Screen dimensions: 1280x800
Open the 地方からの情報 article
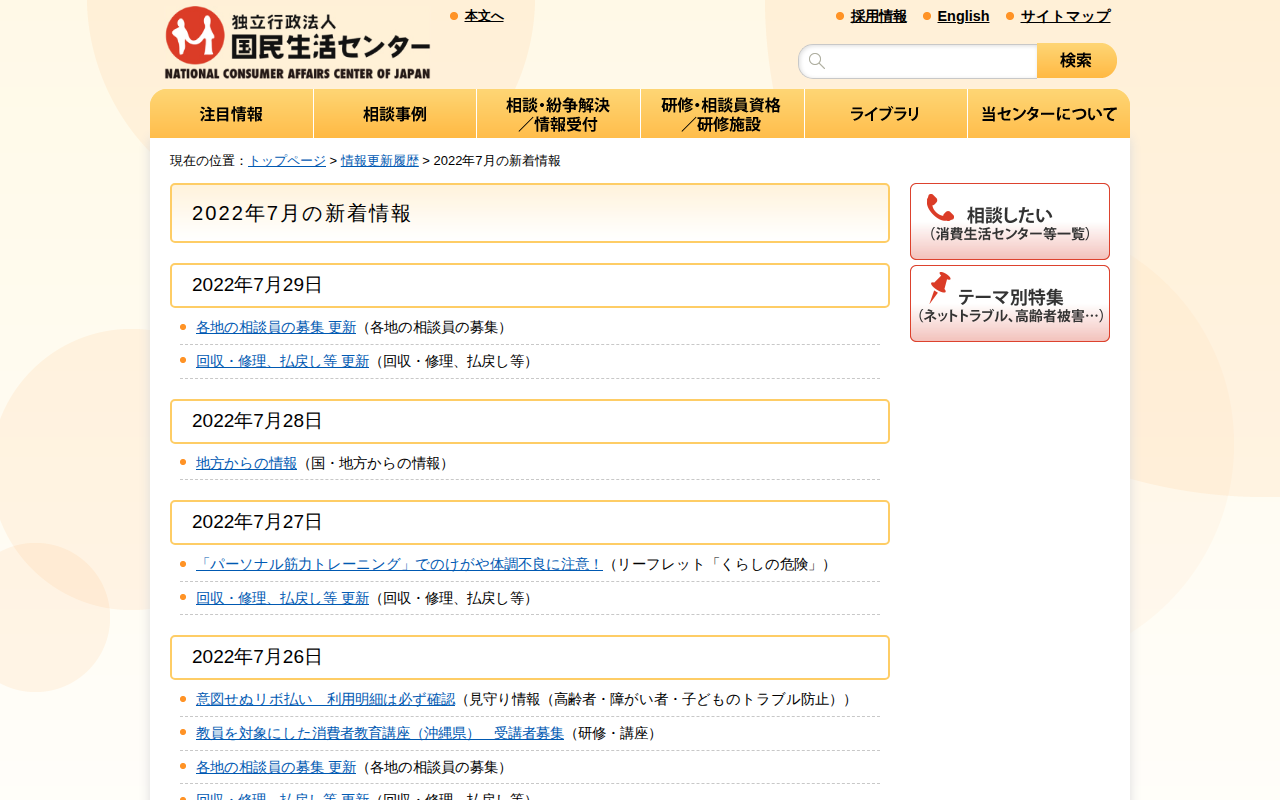[x=246, y=463]
